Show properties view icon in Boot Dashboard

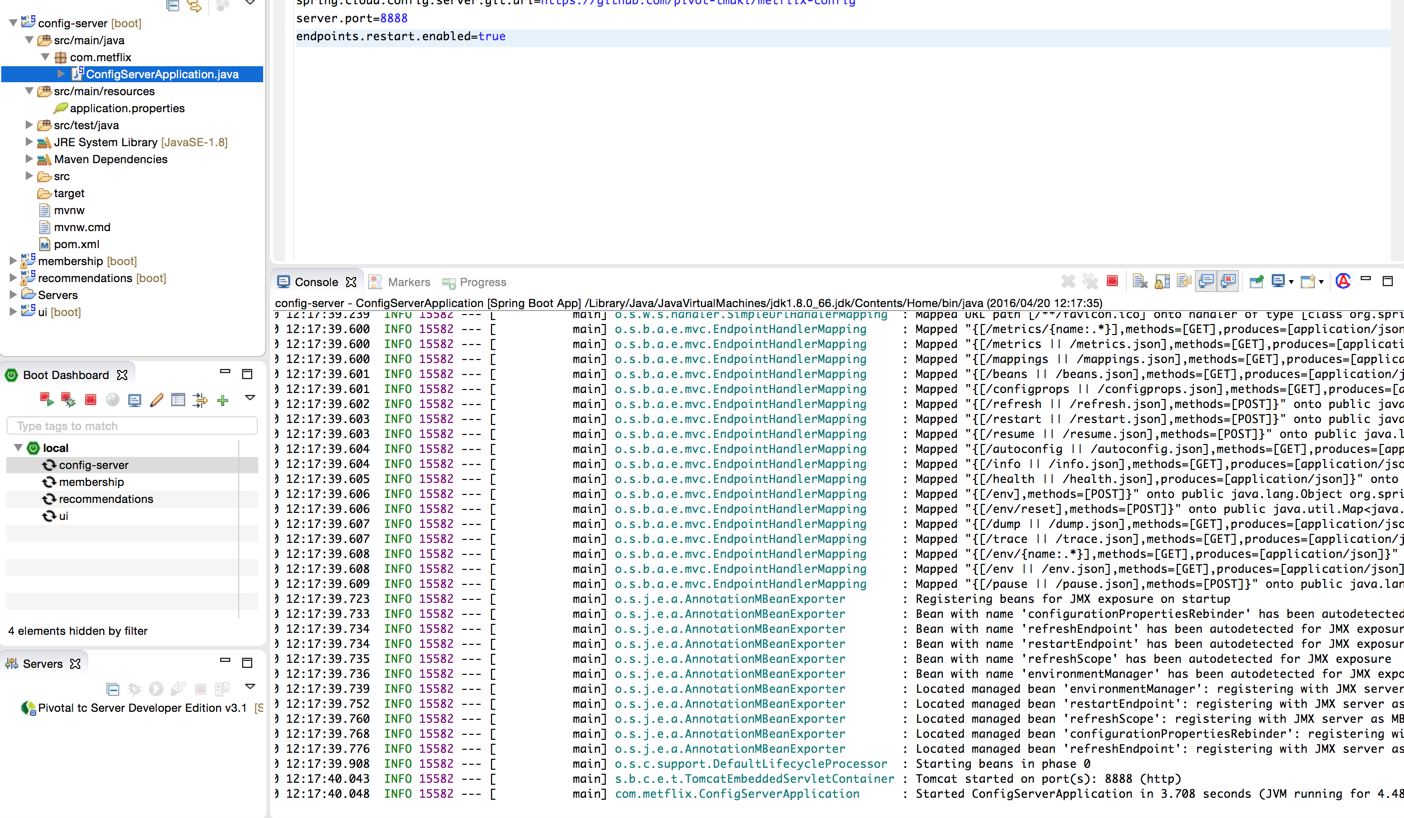point(178,400)
